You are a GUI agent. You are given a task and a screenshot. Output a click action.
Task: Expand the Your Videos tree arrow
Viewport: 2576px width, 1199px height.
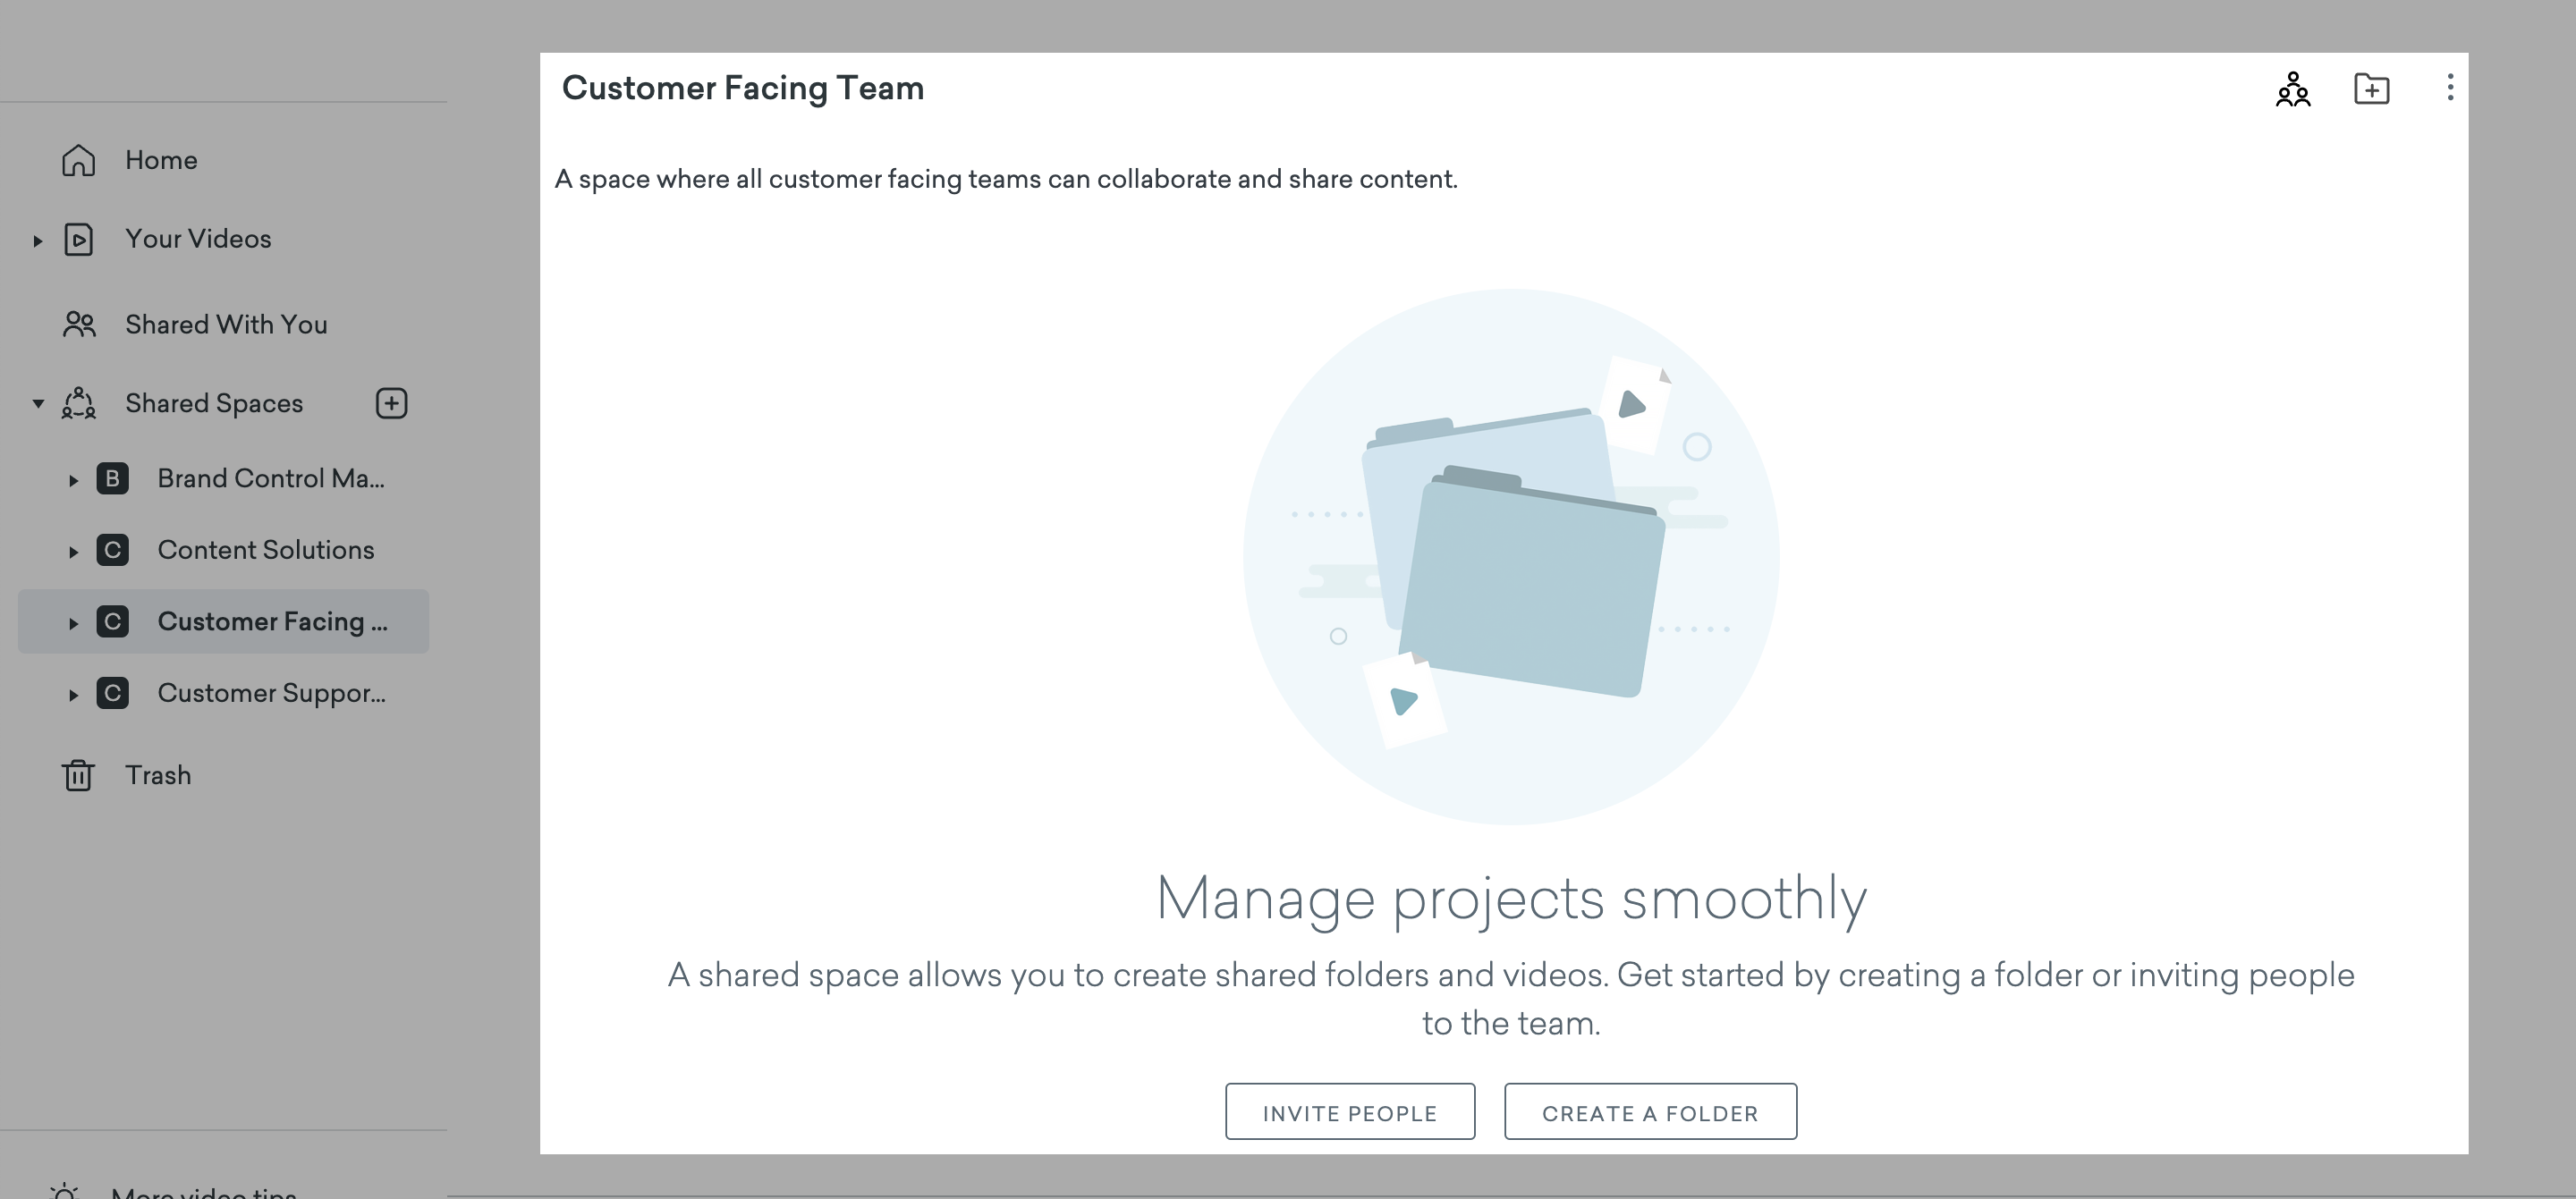pos(38,241)
